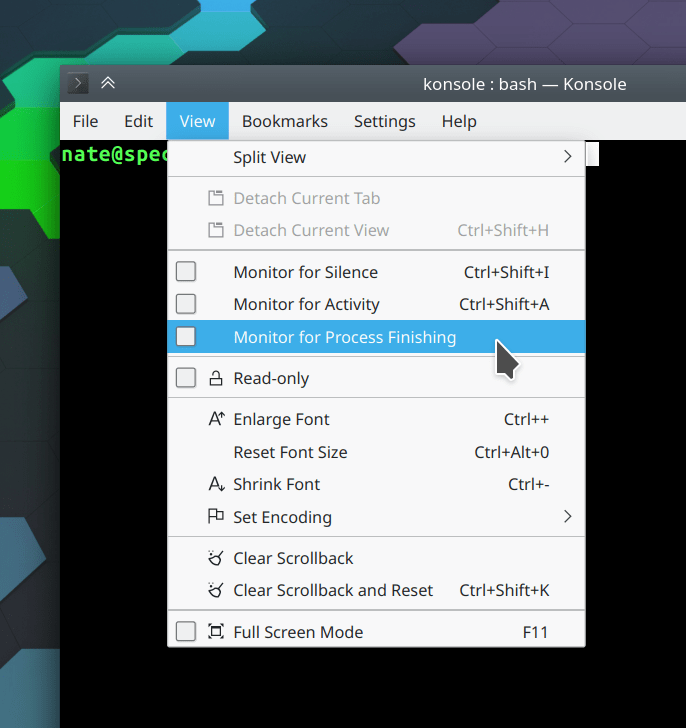Enable the Monitor for Silence checkbox
Image resolution: width=686 pixels, height=728 pixels.
coord(186,272)
